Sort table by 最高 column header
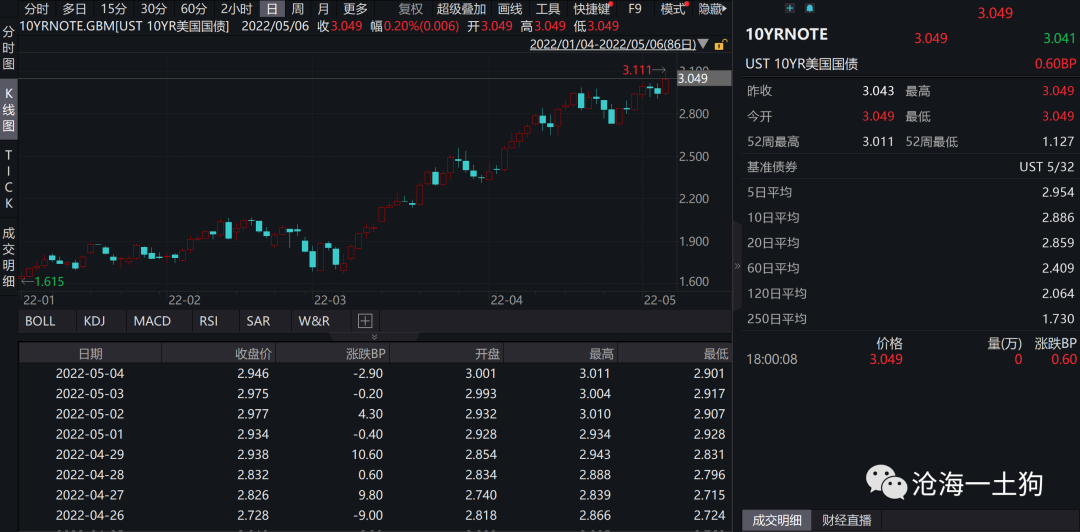This screenshot has width=1080, height=532. tap(561, 354)
